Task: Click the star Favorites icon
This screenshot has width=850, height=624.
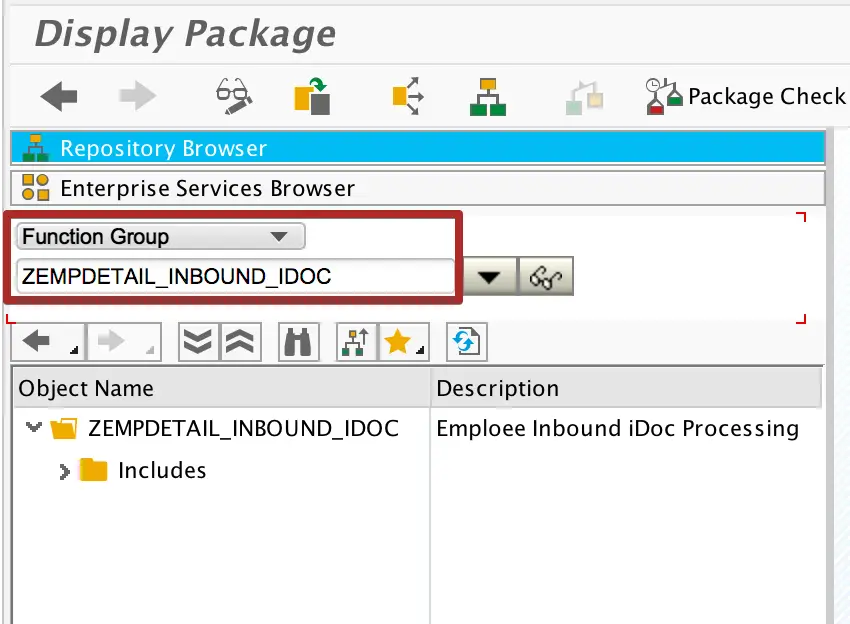Action: [404, 342]
